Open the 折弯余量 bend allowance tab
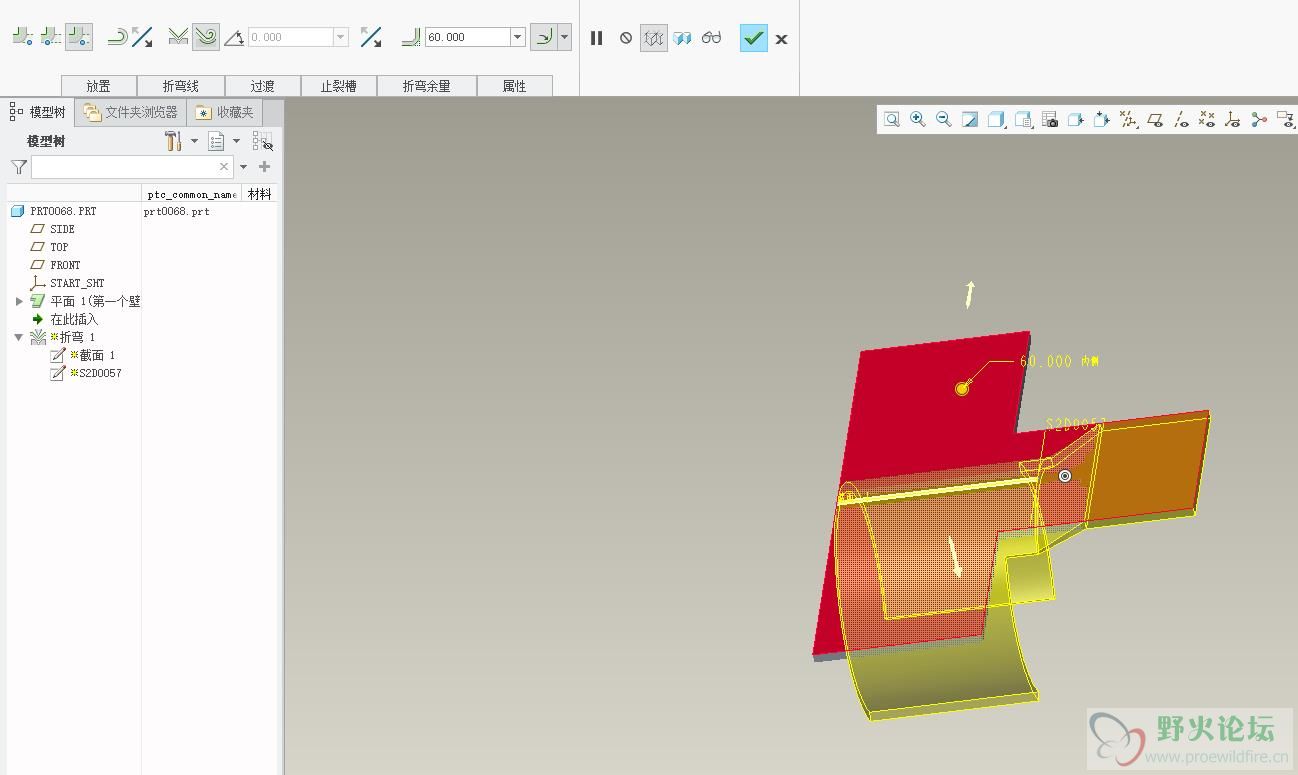This screenshot has width=1298, height=775. [427, 86]
